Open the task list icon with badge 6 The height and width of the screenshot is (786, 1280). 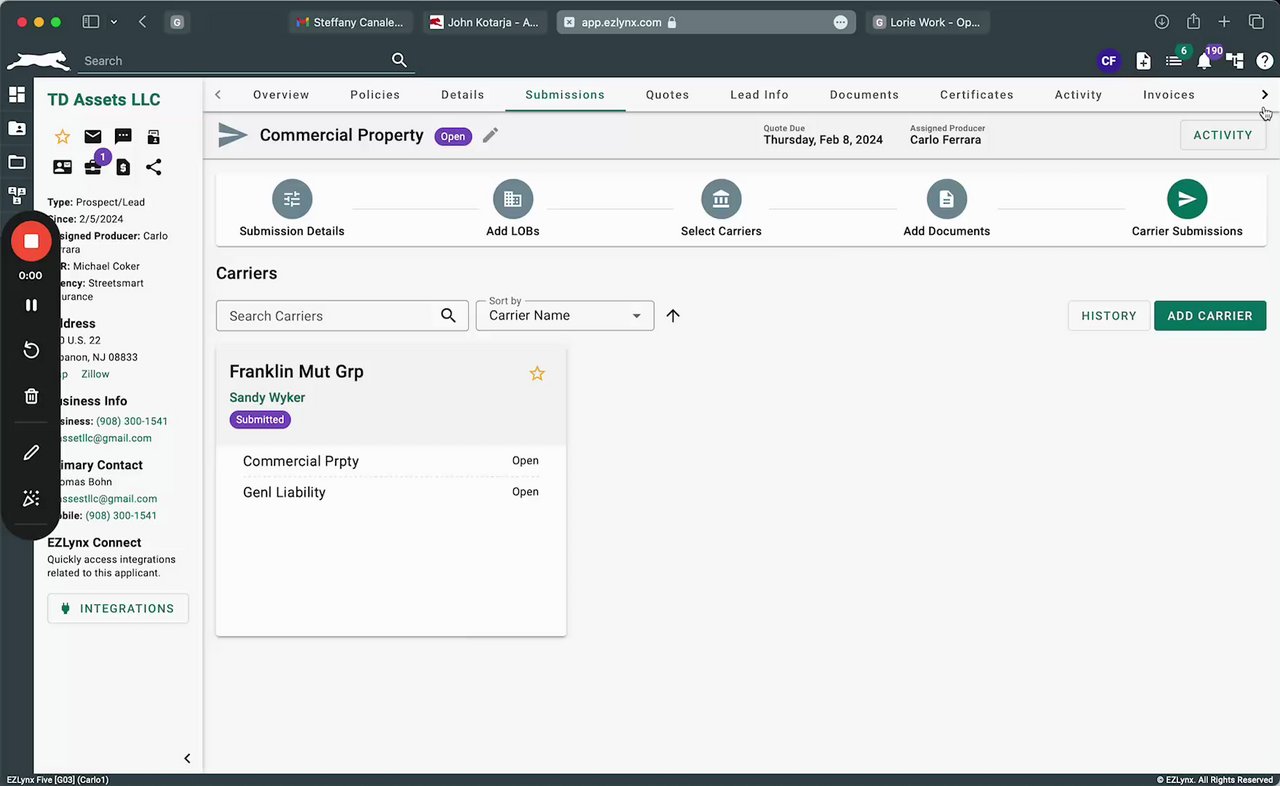[x=1174, y=61]
